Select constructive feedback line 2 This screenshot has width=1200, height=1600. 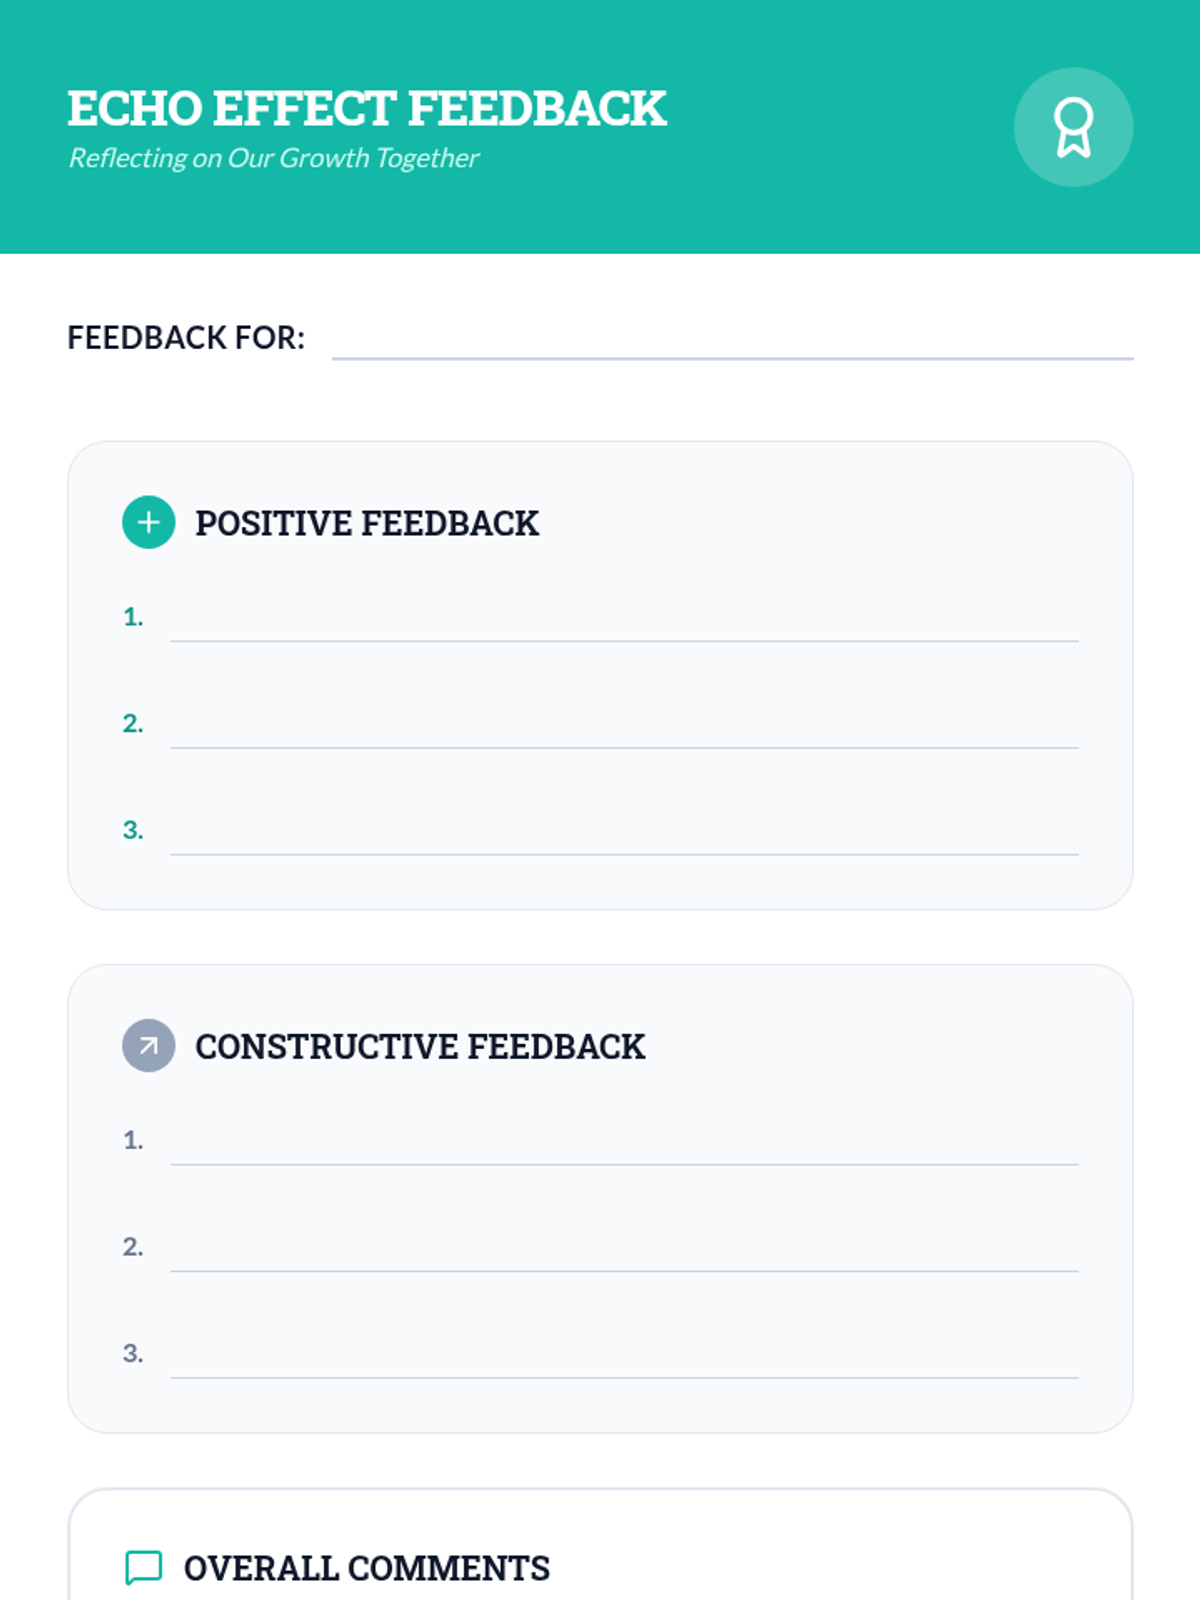tap(624, 1250)
